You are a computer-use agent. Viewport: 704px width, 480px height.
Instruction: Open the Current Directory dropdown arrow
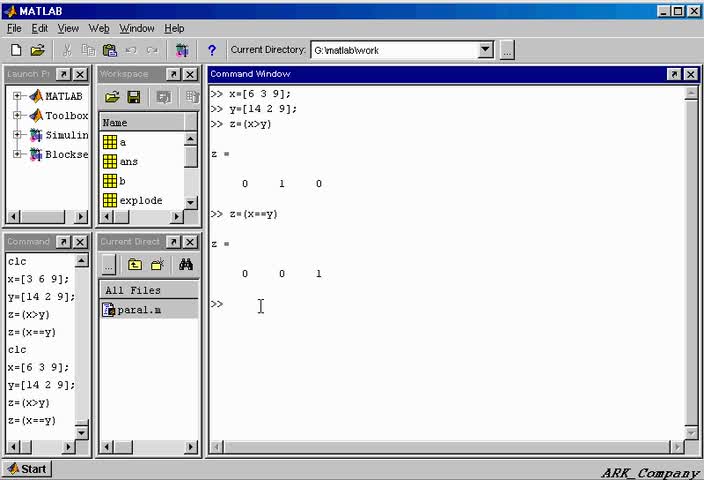coord(485,49)
